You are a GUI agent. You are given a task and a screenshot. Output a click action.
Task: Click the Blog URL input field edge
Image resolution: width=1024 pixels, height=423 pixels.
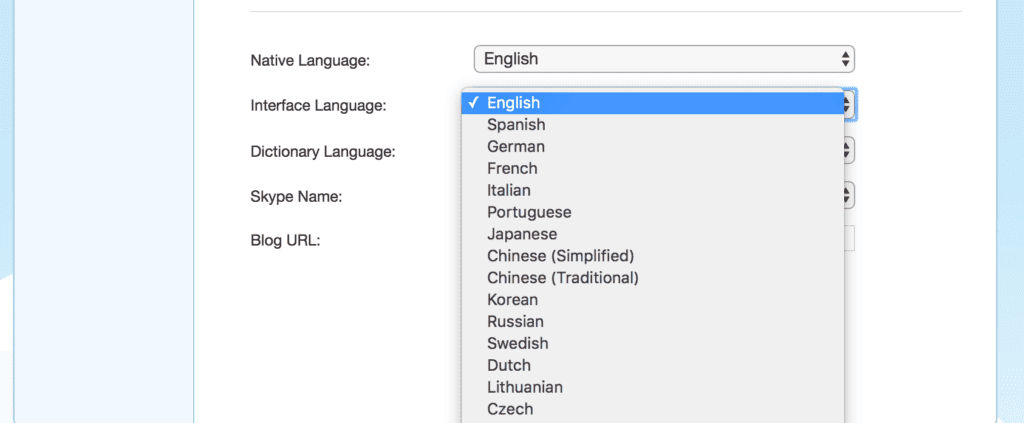(850, 238)
